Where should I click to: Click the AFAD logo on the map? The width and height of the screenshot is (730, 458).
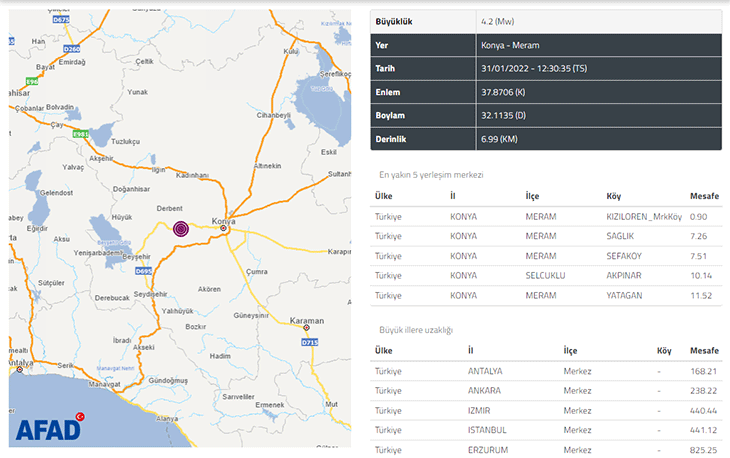tap(48, 430)
